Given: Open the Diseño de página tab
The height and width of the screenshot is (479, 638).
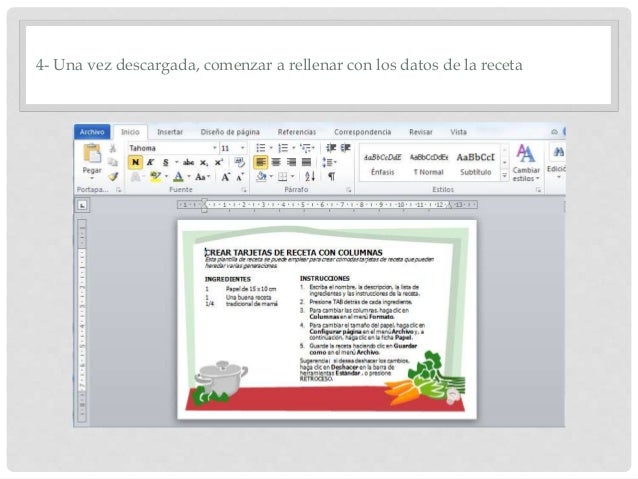Looking at the screenshot, I should (x=230, y=131).
